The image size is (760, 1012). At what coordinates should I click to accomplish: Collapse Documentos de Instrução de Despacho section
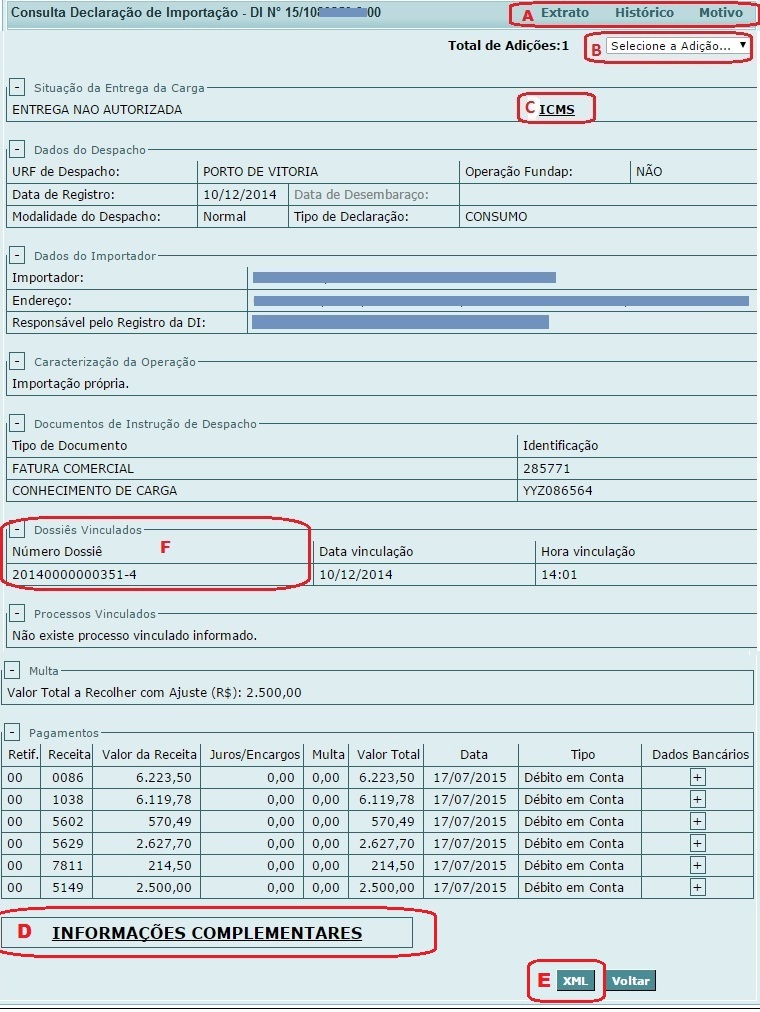18,423
